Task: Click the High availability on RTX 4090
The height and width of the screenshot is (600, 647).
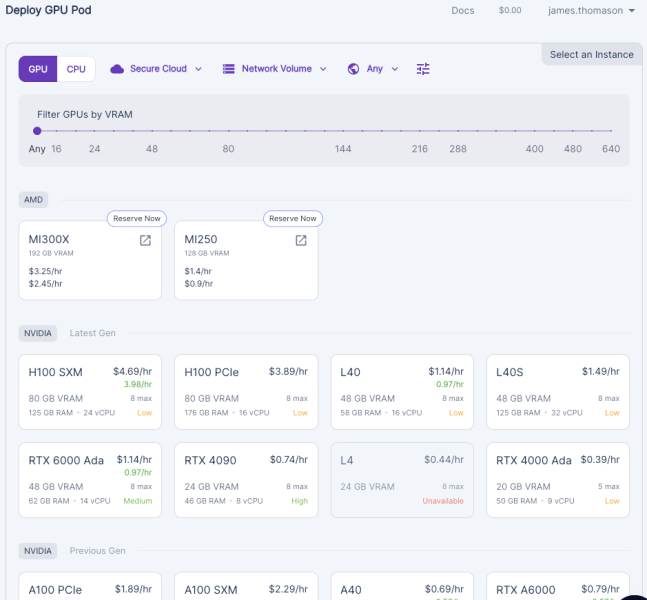Action: point(300,501)
